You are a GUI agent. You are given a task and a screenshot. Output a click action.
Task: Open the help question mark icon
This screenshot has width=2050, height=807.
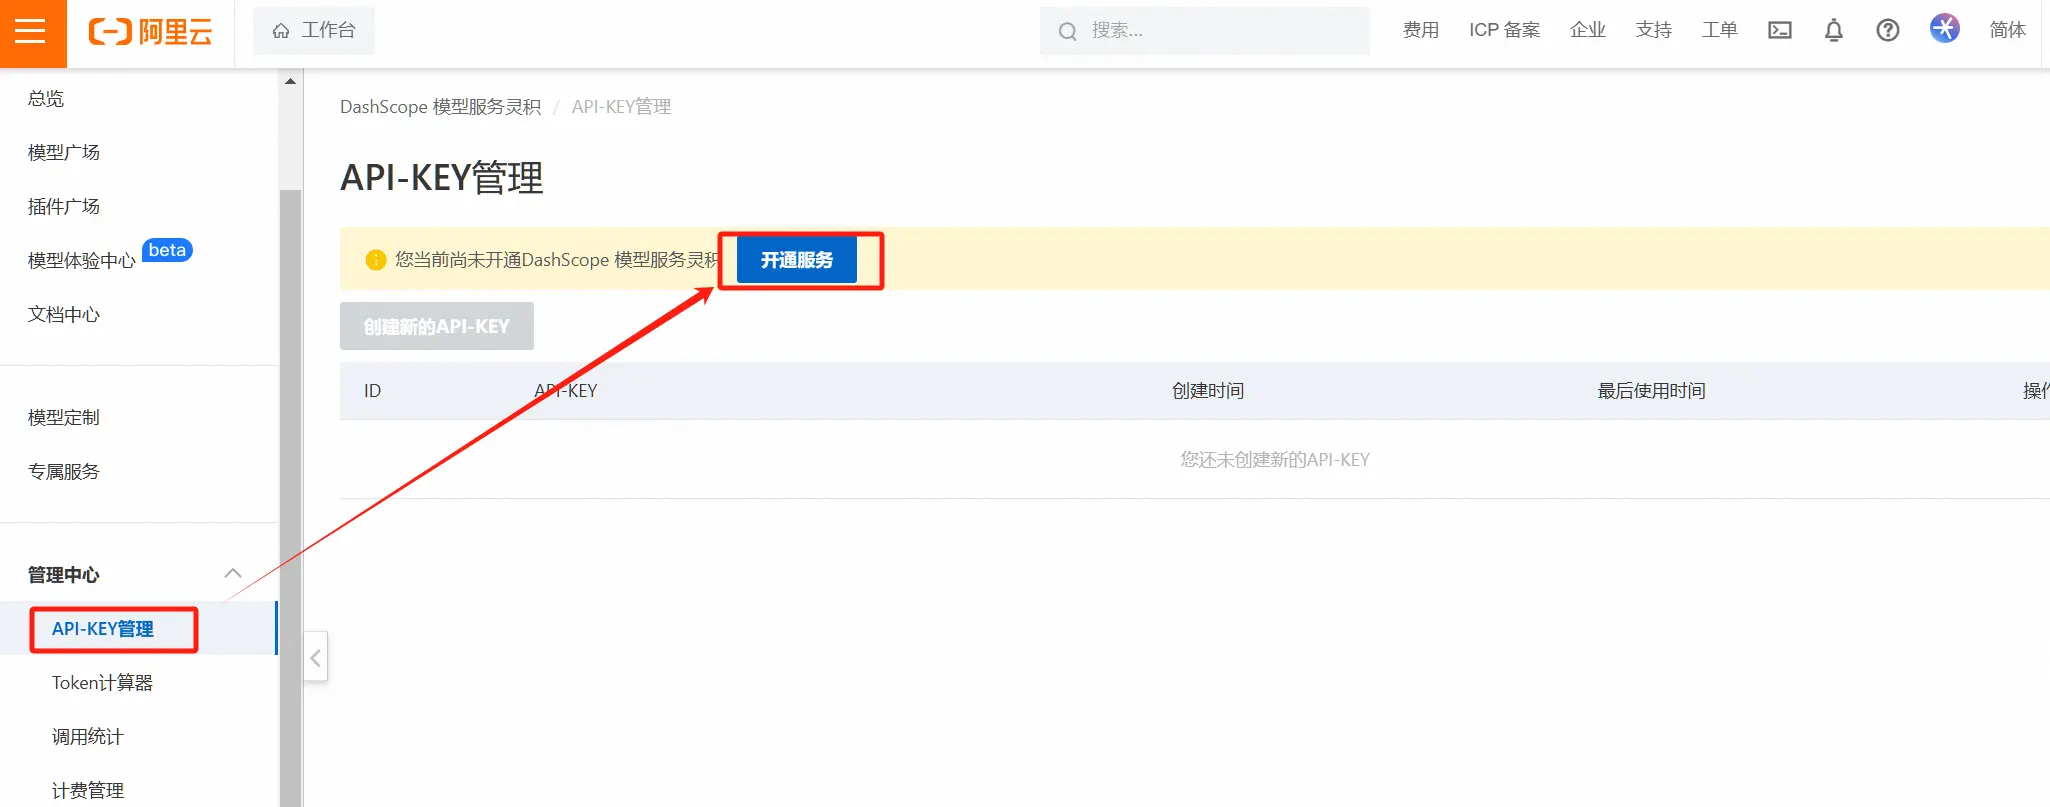1888,30
